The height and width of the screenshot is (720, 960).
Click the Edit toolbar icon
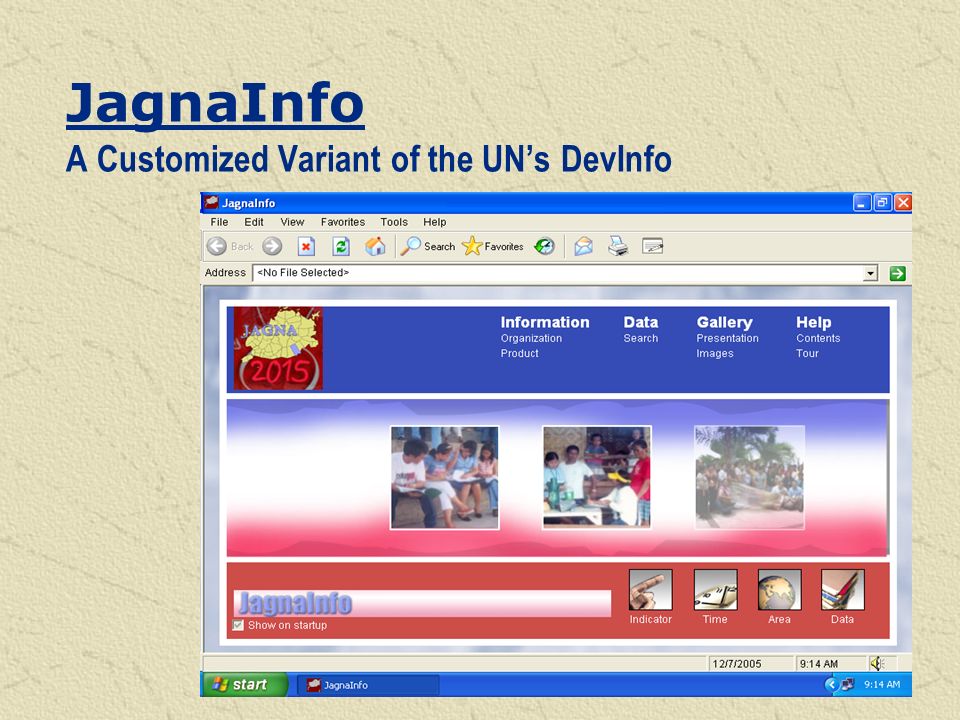click(653, 246)
